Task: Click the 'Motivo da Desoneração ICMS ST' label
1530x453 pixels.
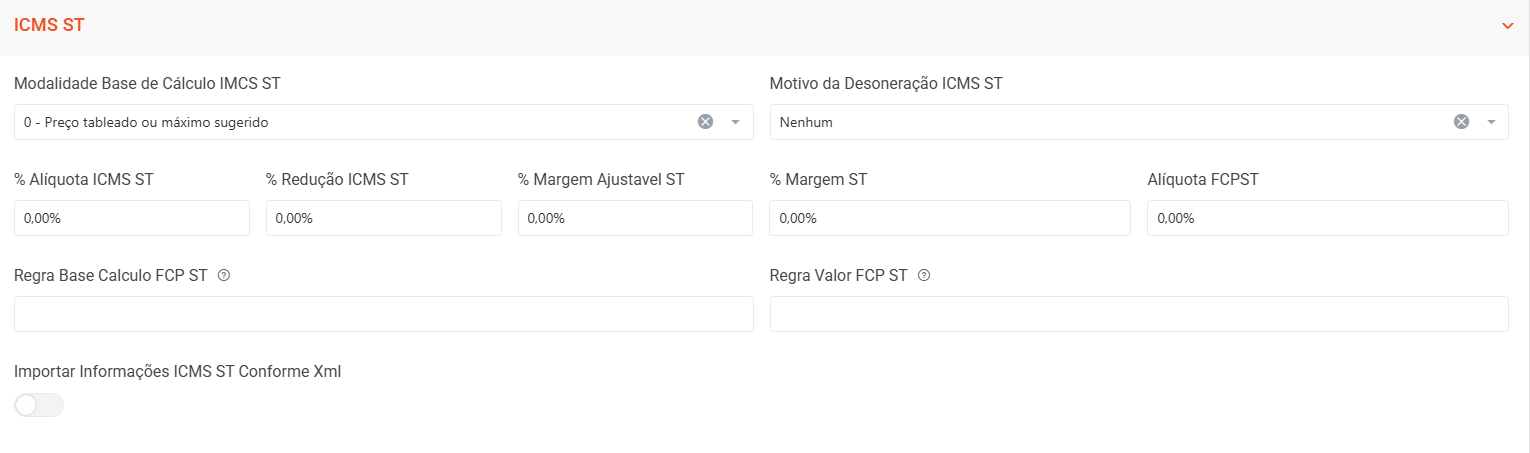Action: click(886, 84)
